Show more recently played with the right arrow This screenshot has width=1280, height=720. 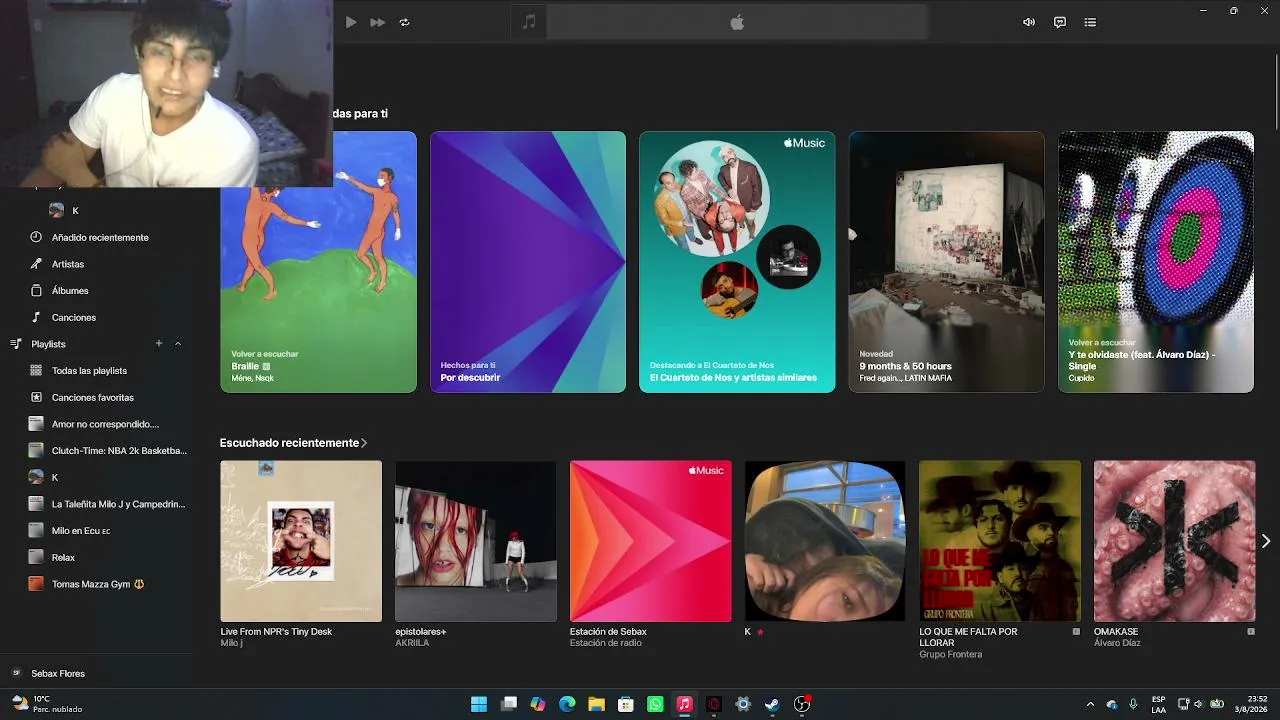click(1265, 541)
